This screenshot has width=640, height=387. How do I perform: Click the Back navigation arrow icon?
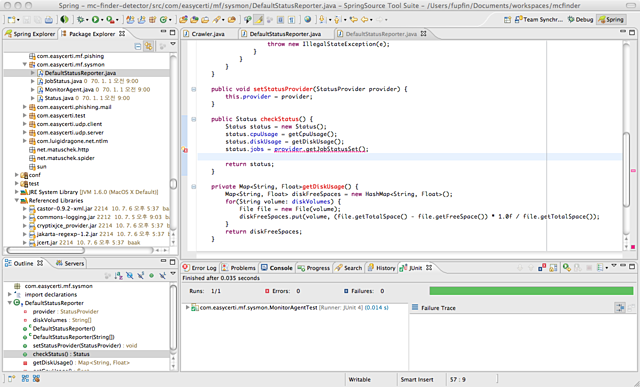[x=364, y=19]
